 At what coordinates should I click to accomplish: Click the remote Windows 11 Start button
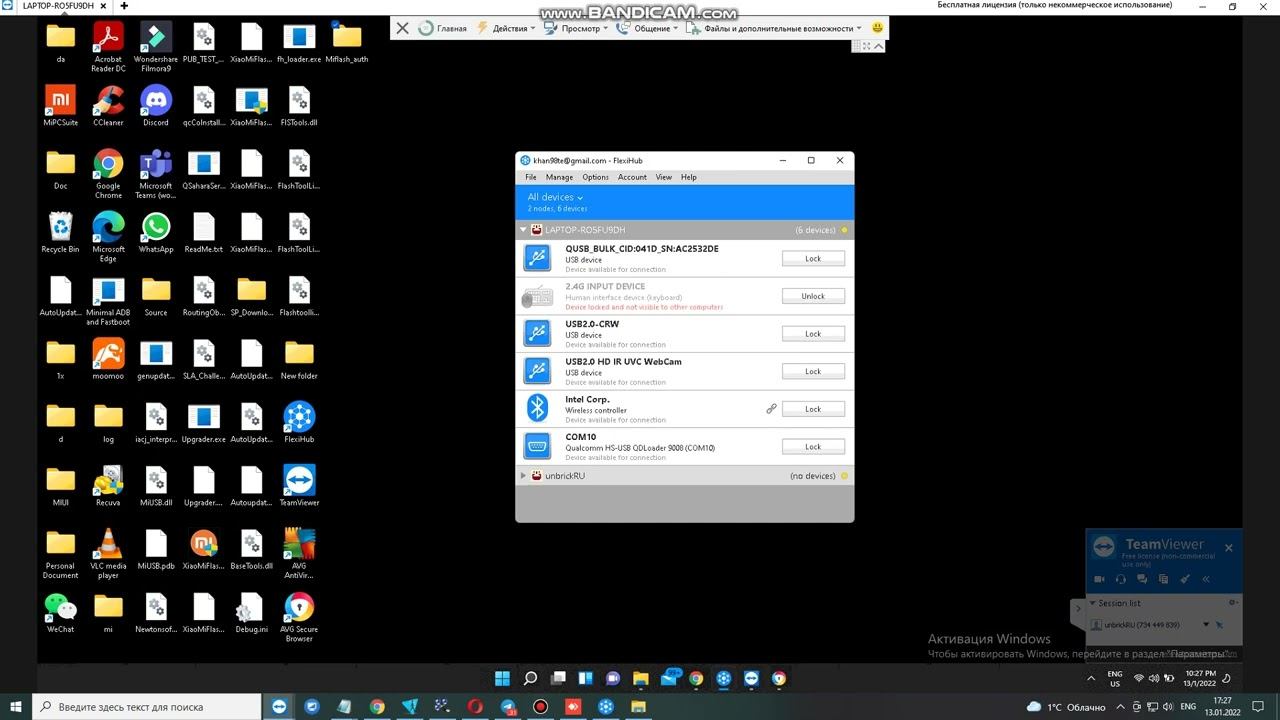pos(502,678)
